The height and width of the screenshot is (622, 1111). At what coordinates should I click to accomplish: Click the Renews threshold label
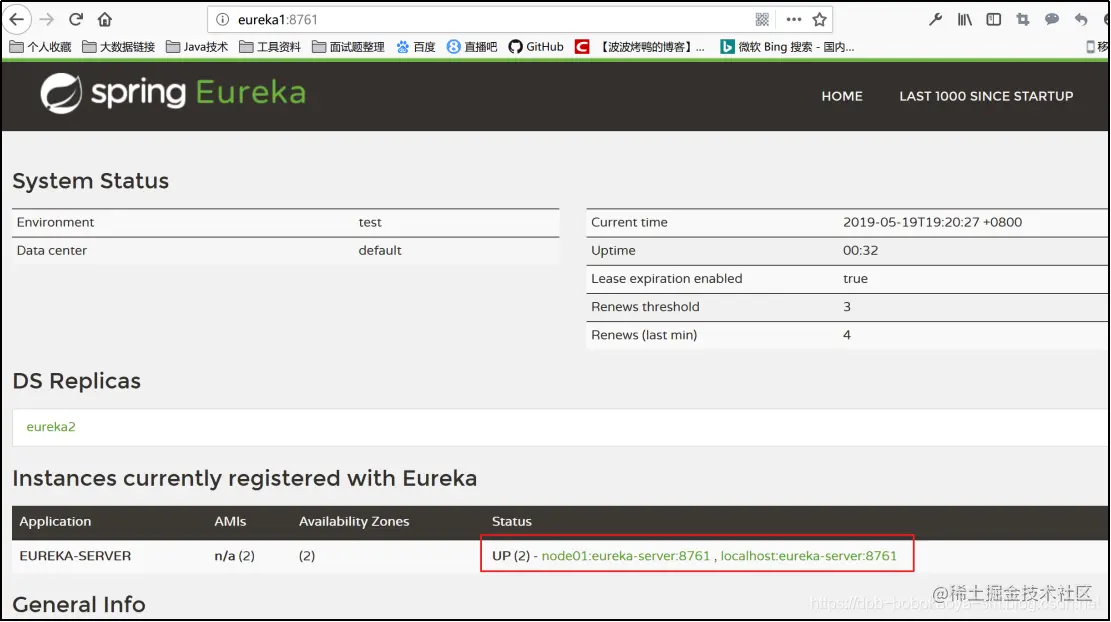pyautogui.click(x=645, y=307)
